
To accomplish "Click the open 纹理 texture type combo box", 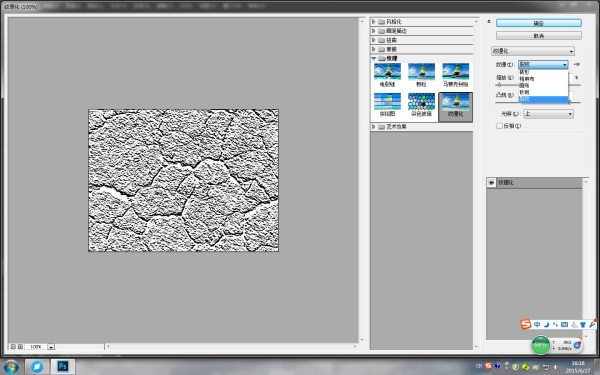I will point(543,64).
